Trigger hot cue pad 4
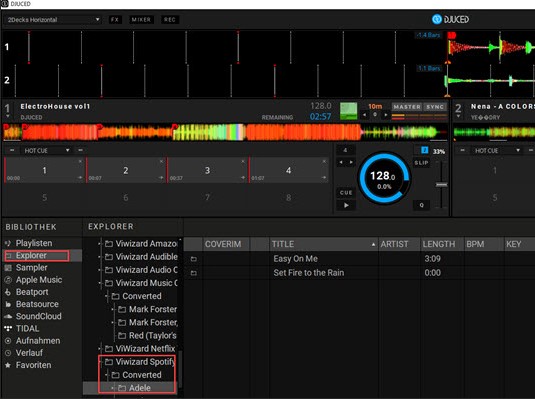Viewport: 535px width, 399px height. 288,170
